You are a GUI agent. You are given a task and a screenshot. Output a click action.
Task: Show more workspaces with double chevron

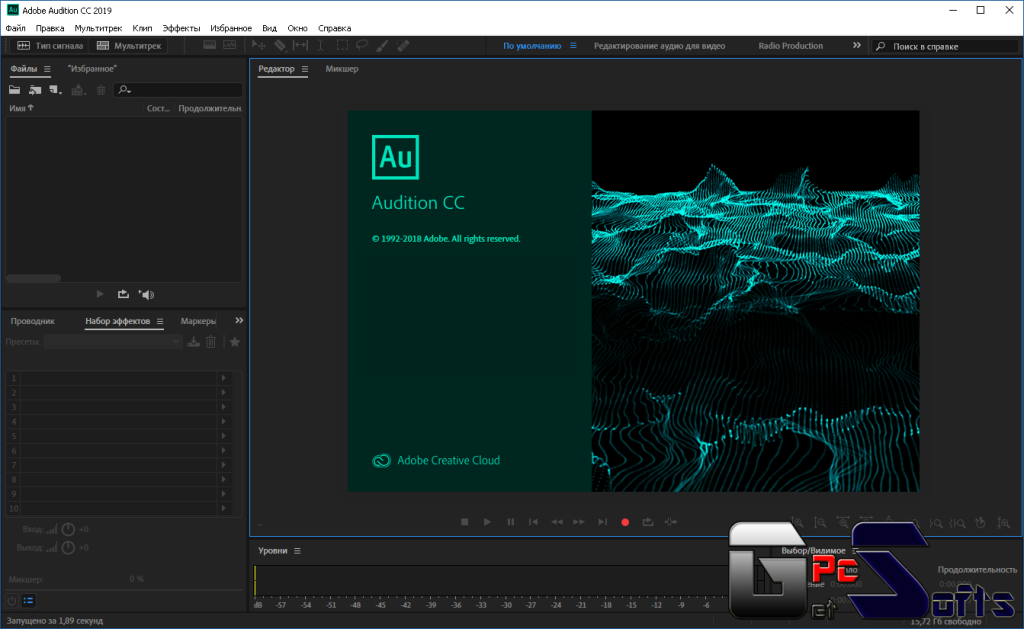point(856,45)
